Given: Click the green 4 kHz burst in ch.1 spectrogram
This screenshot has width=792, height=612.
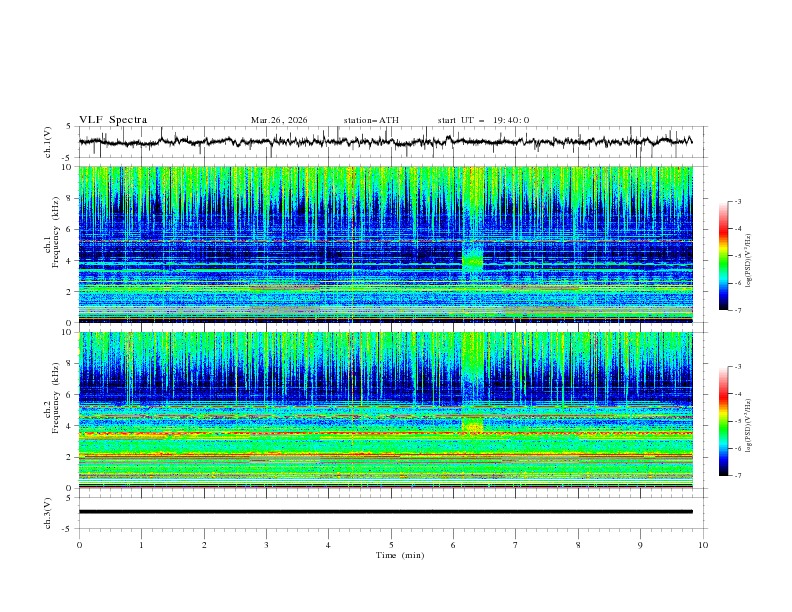Looking at the screenshot, I should pyautogui.click(x=473, y=261).
